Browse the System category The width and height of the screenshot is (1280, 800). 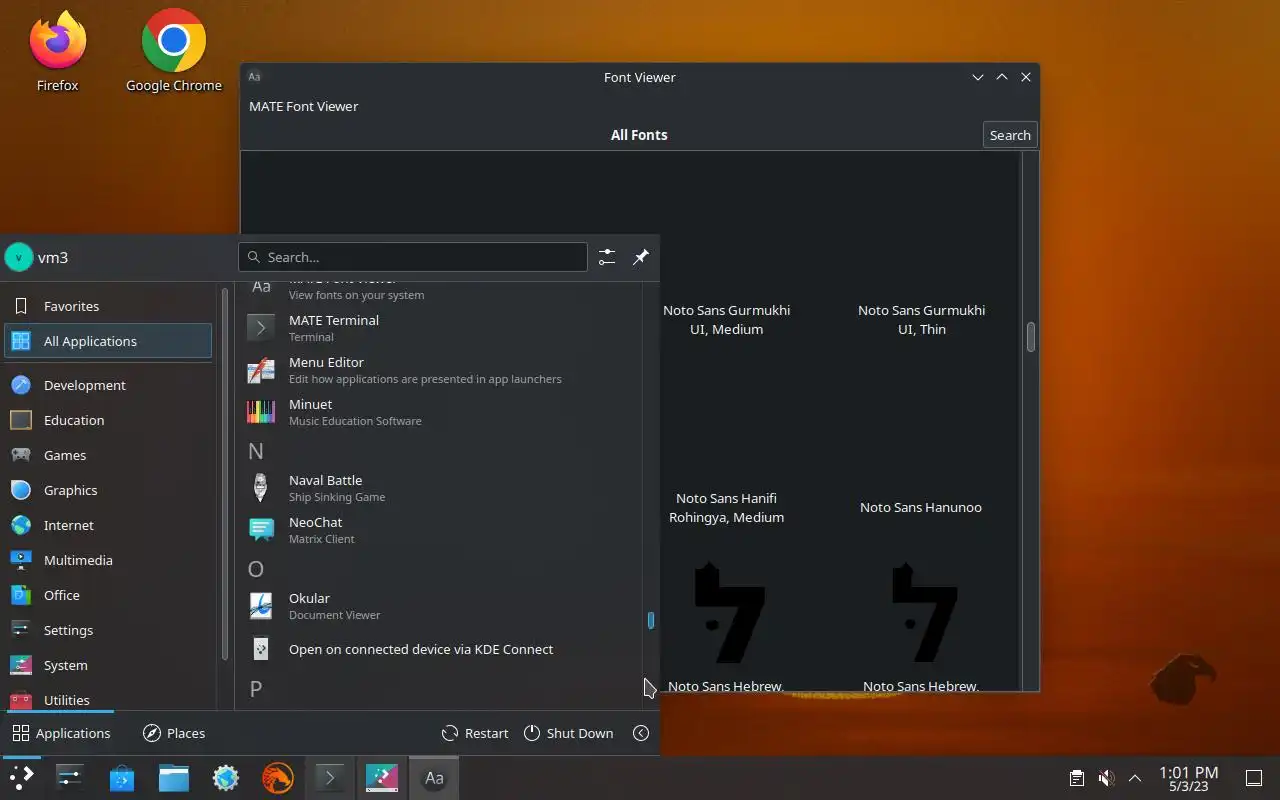pyautogui.click(x=108, y=665)
